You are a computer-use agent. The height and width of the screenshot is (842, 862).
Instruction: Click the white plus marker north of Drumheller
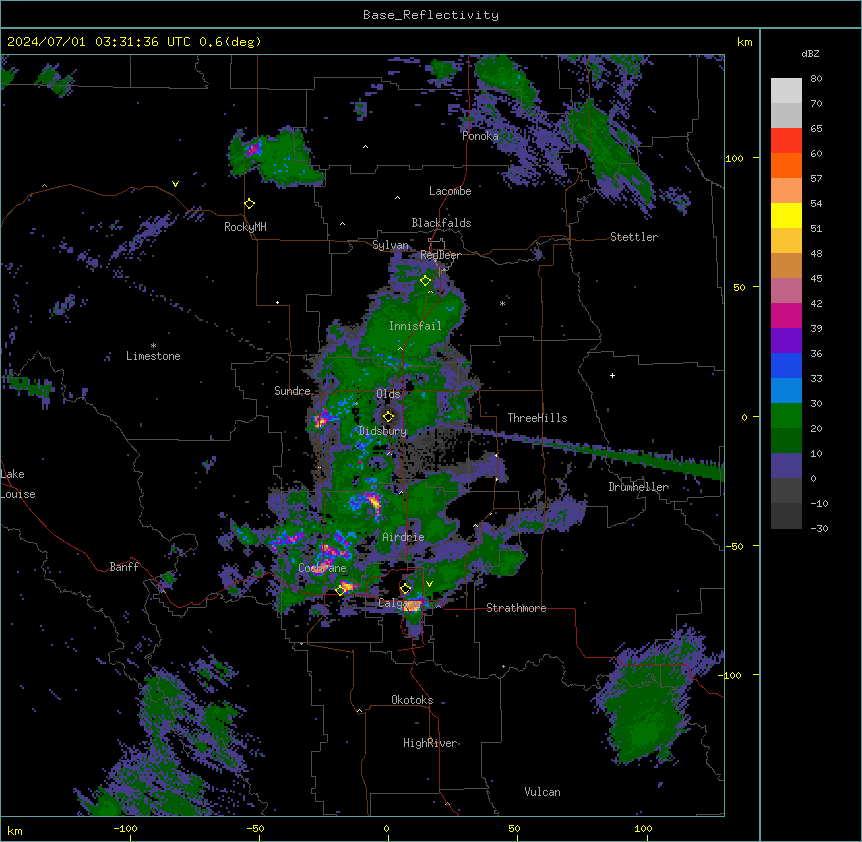point(612,375)
